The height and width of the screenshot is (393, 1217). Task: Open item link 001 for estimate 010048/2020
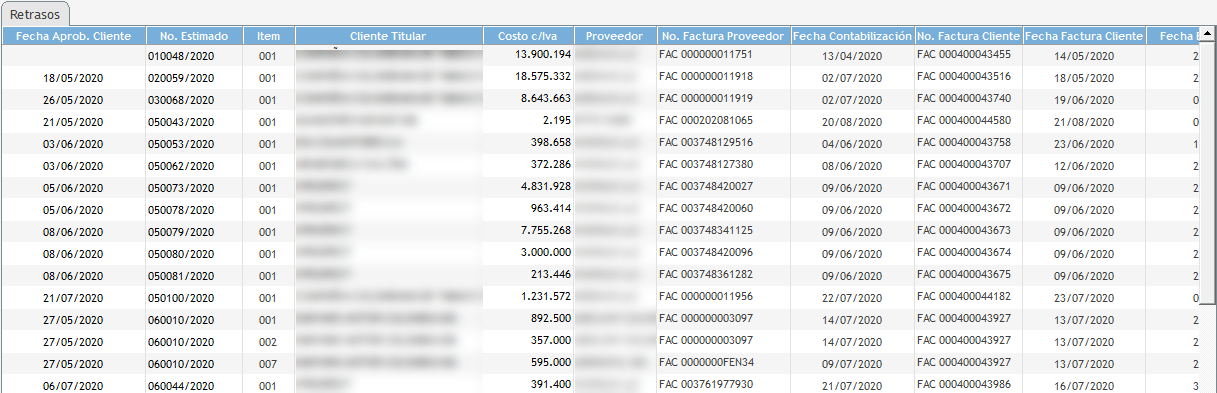267,55
